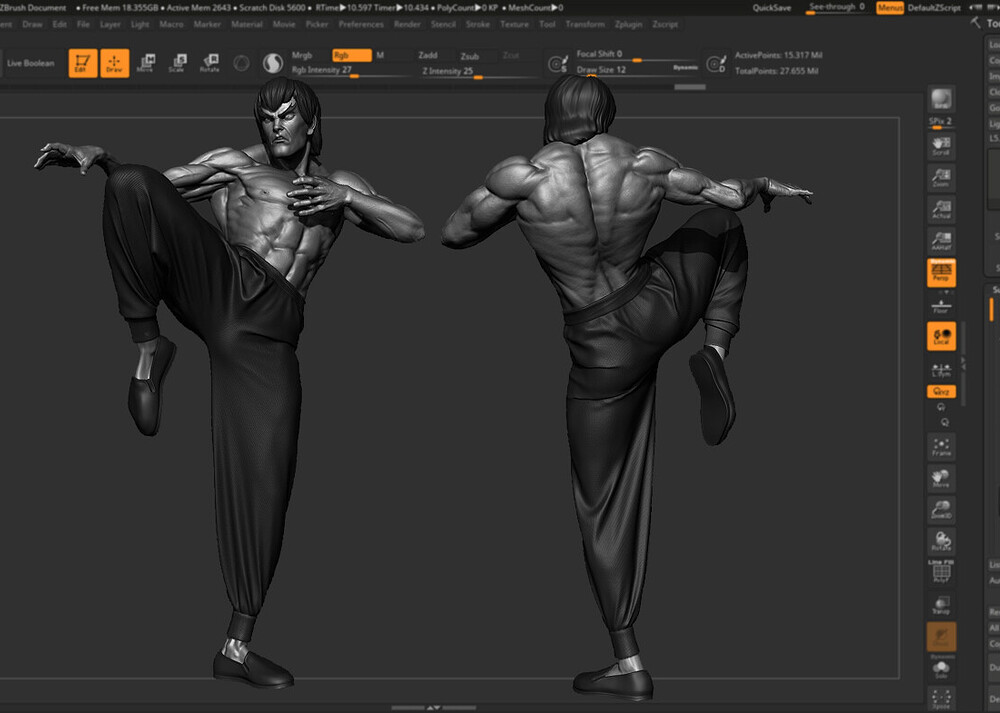The width and height of the screenshot is (1000, 713).
Task: Open the Zscript menu
Action: pyautogui.click(x=665, y=24)
